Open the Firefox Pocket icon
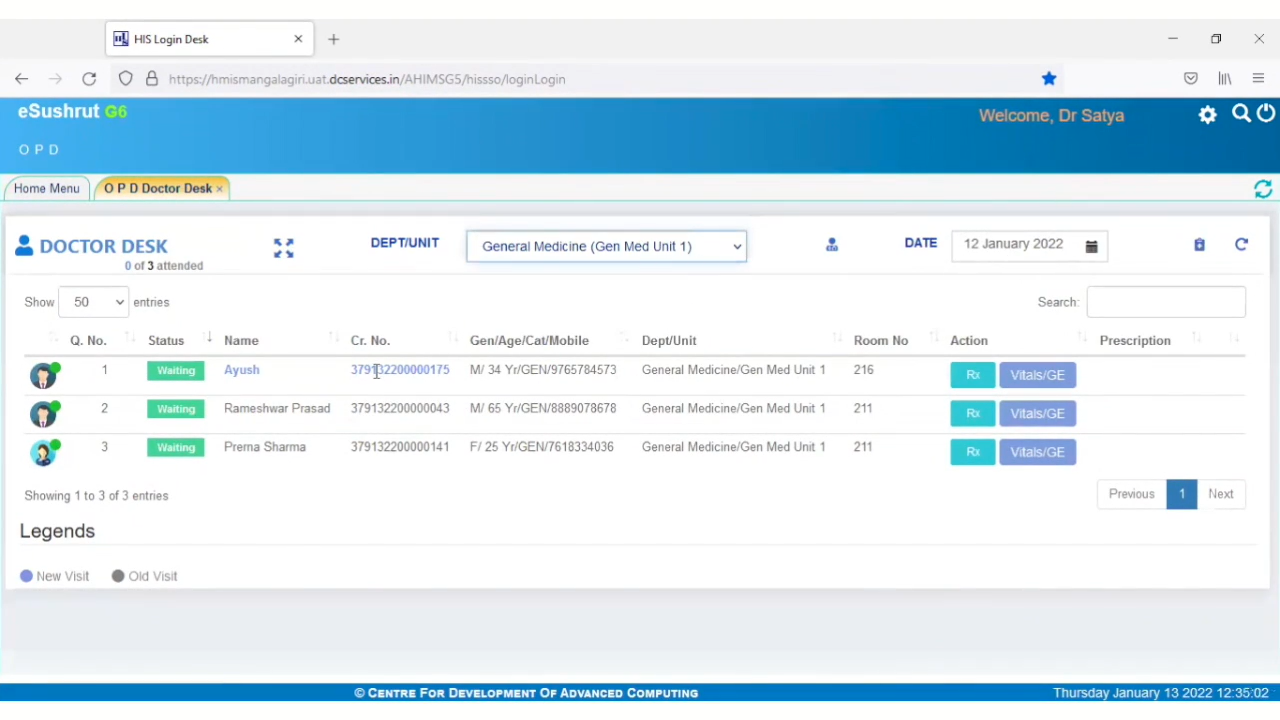This screenshot has height=720, width=1280. (1191, 79)
